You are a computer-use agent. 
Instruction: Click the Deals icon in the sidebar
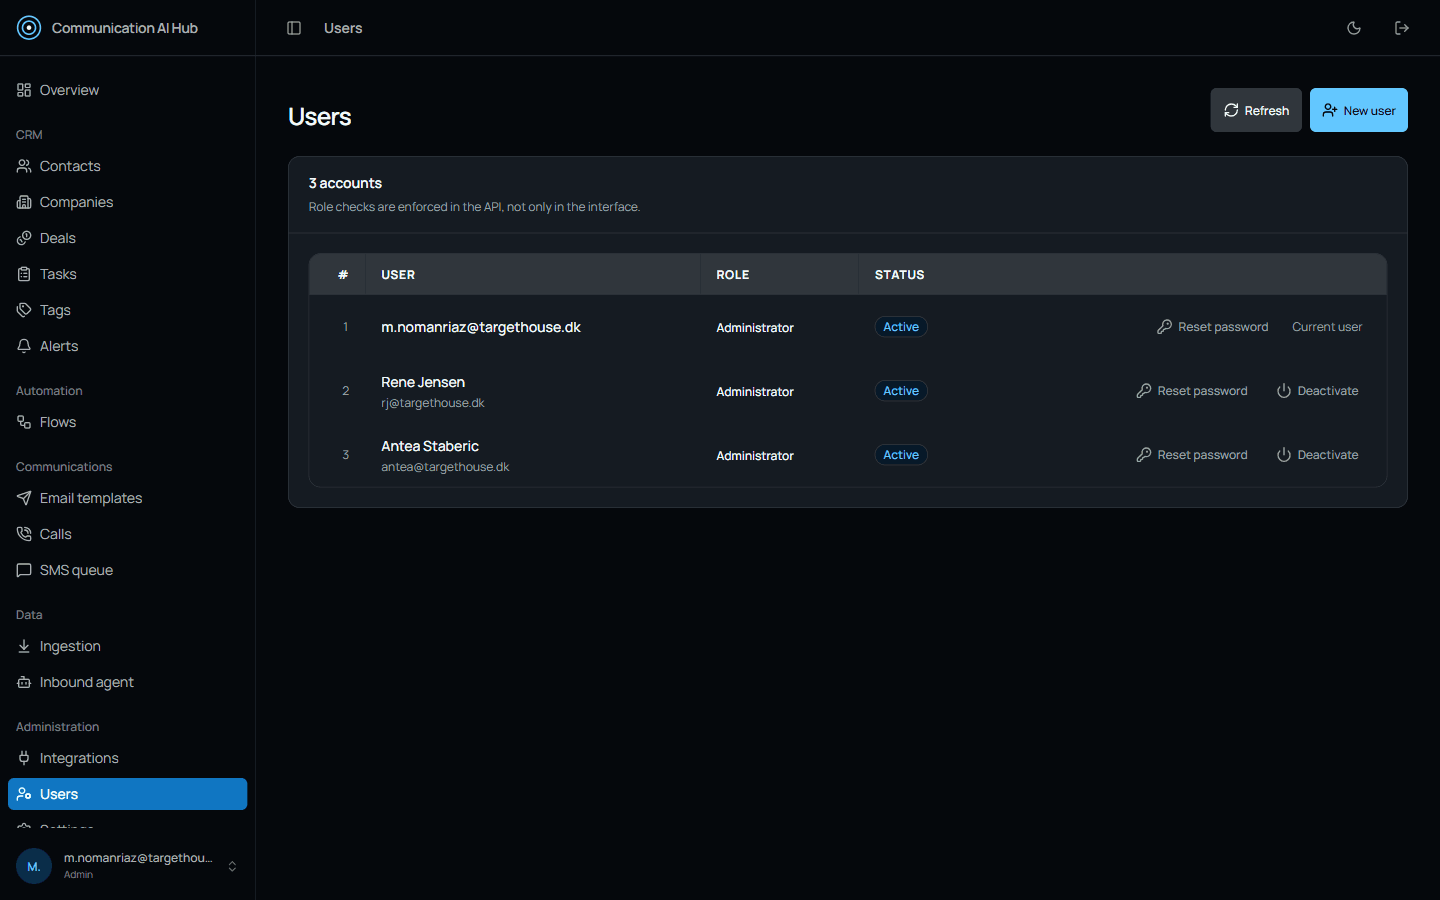24,238
